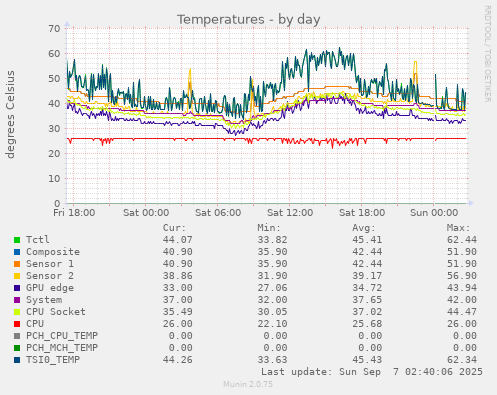Click the 'Sat 12:00' axis label

(290, 213)
